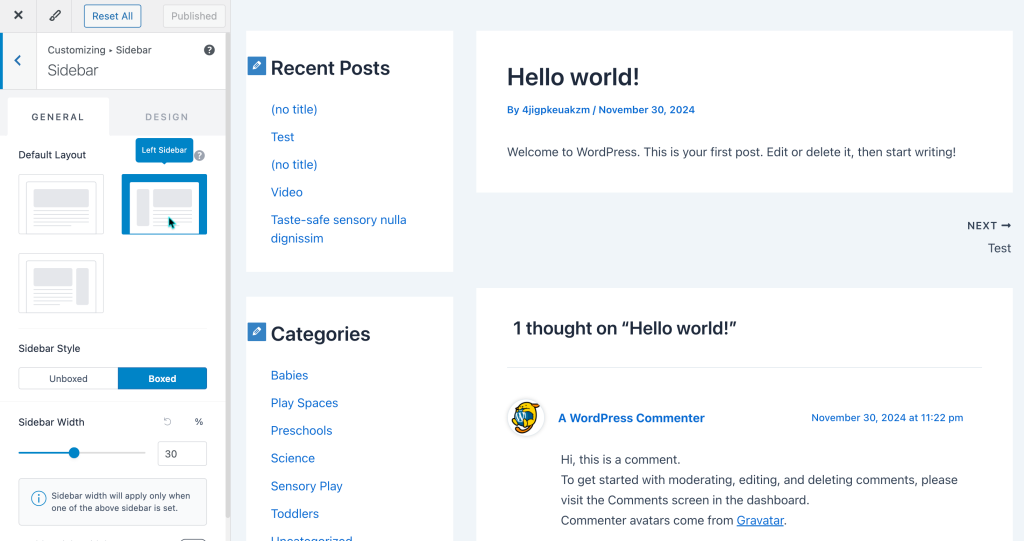The width and height of the screenshot is (1024, 541).
Task: Click the edit pencil for Recent Posts widget
Action: (x=257, y=66)
